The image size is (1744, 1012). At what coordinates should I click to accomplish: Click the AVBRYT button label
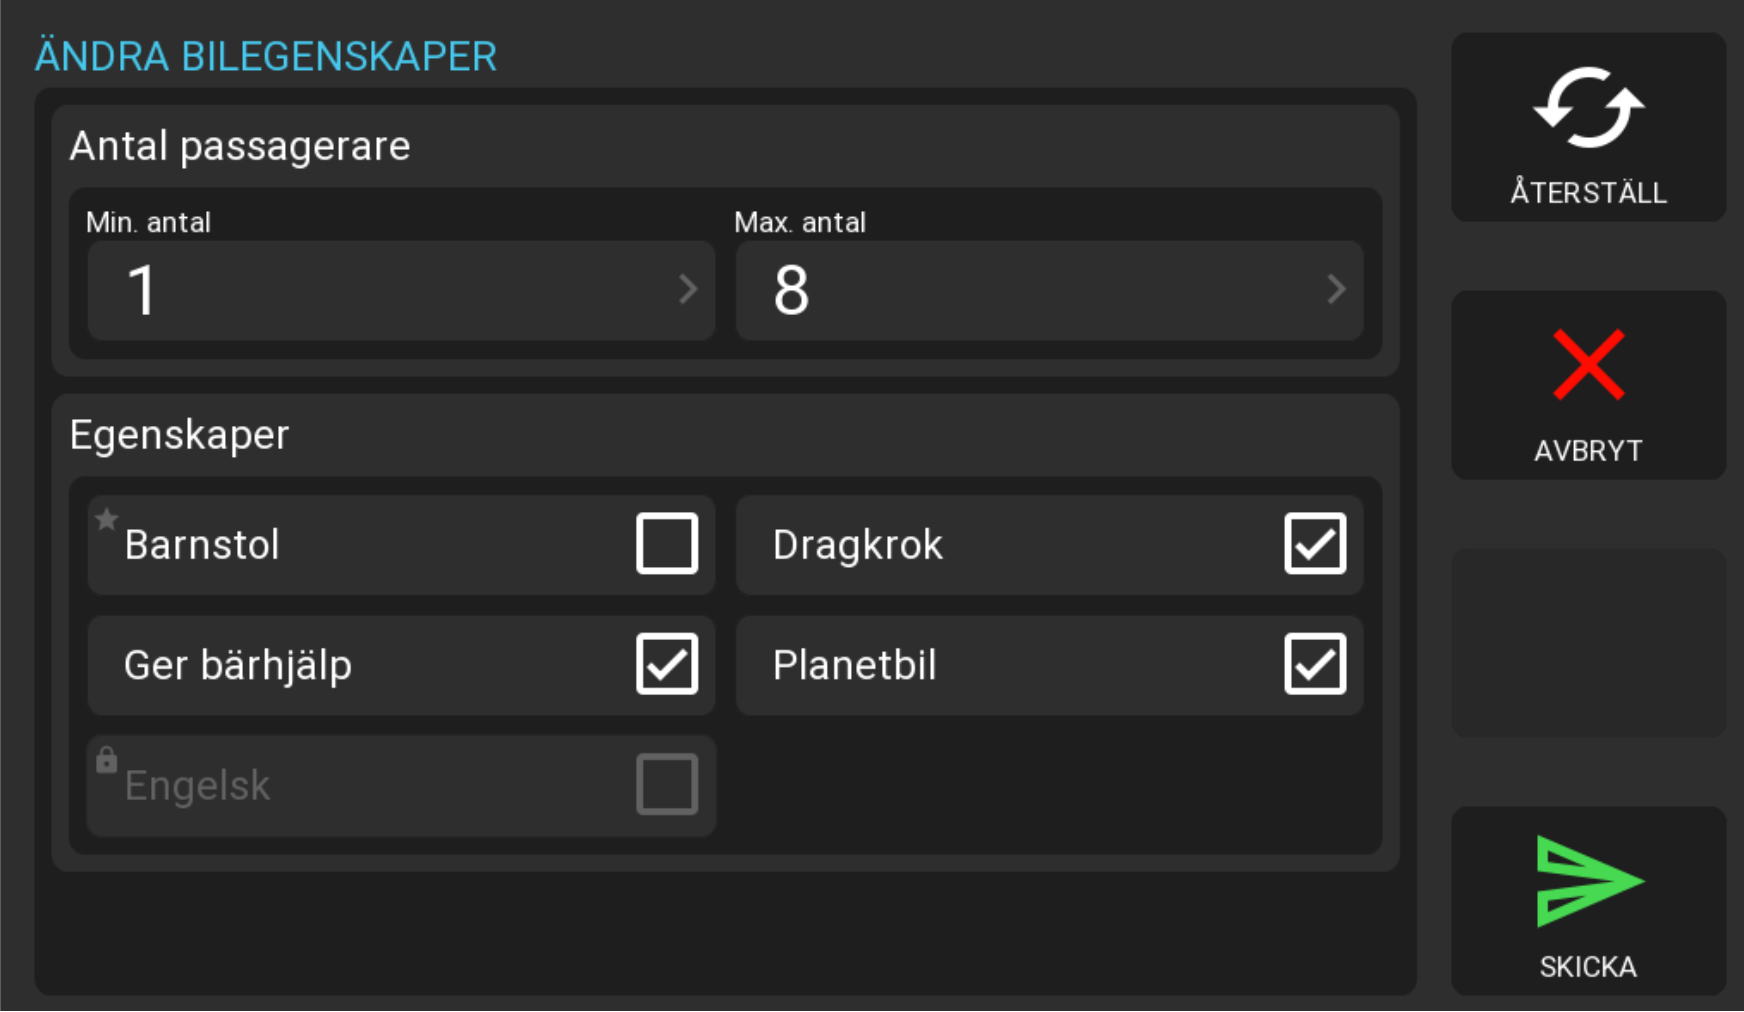[1588, 451]
